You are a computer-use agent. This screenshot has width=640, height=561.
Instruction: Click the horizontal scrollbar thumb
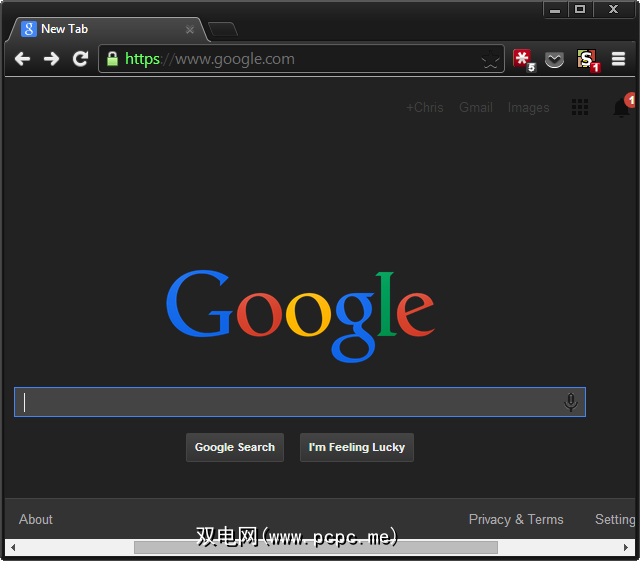tap(316, 547)
